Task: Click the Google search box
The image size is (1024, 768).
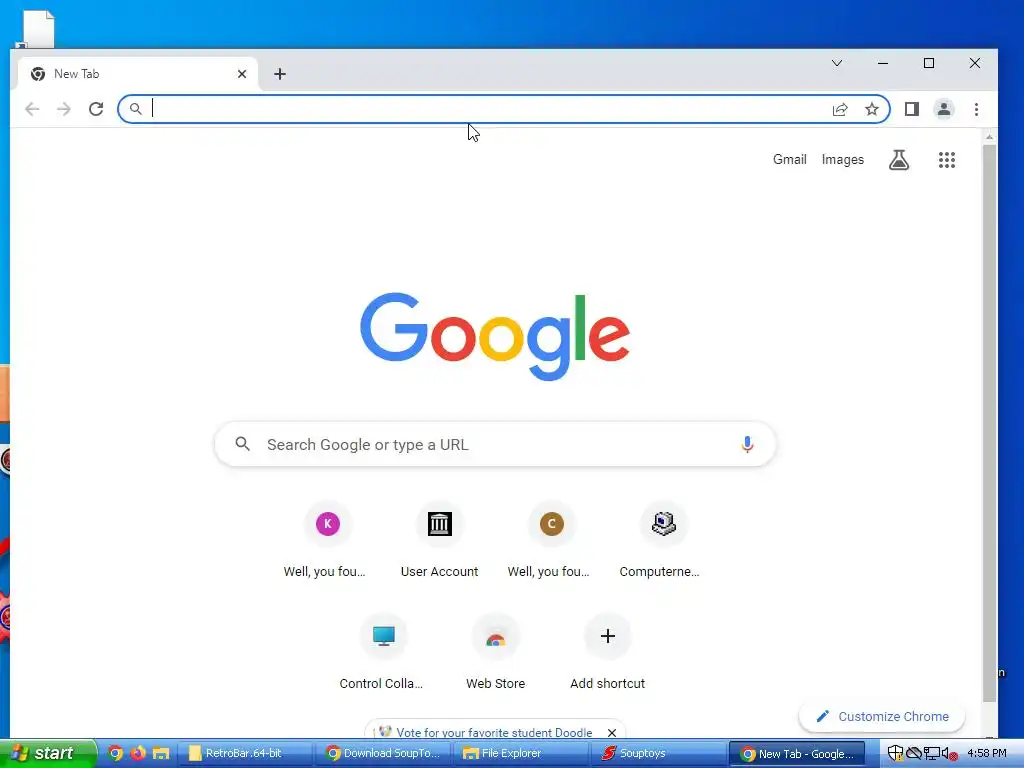Action: [x=495, y=444]
